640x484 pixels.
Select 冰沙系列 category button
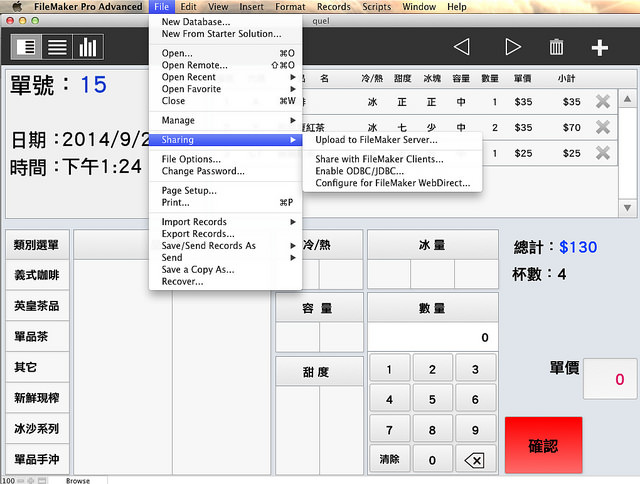[37, 428]
